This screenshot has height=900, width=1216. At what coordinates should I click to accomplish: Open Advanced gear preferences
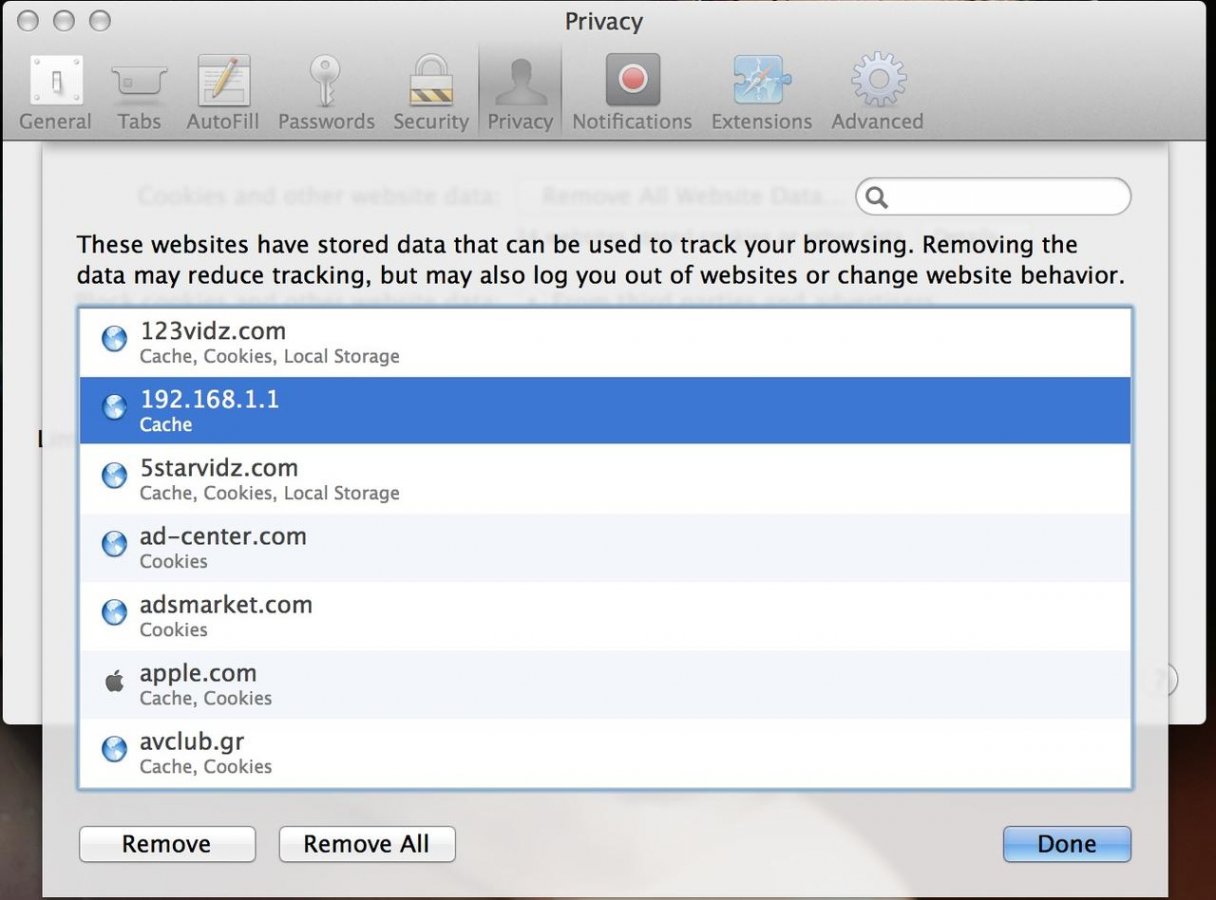(x=877, y=94)
